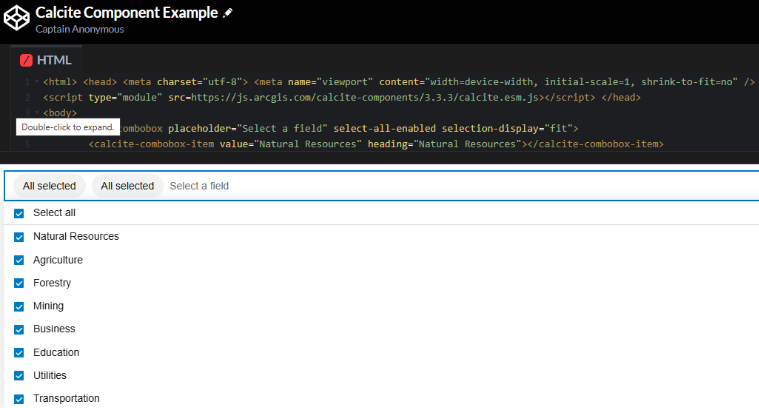This screenshot has height=408, width=759.
Task: Select the Utilities option label
Action: click(50, 375)
